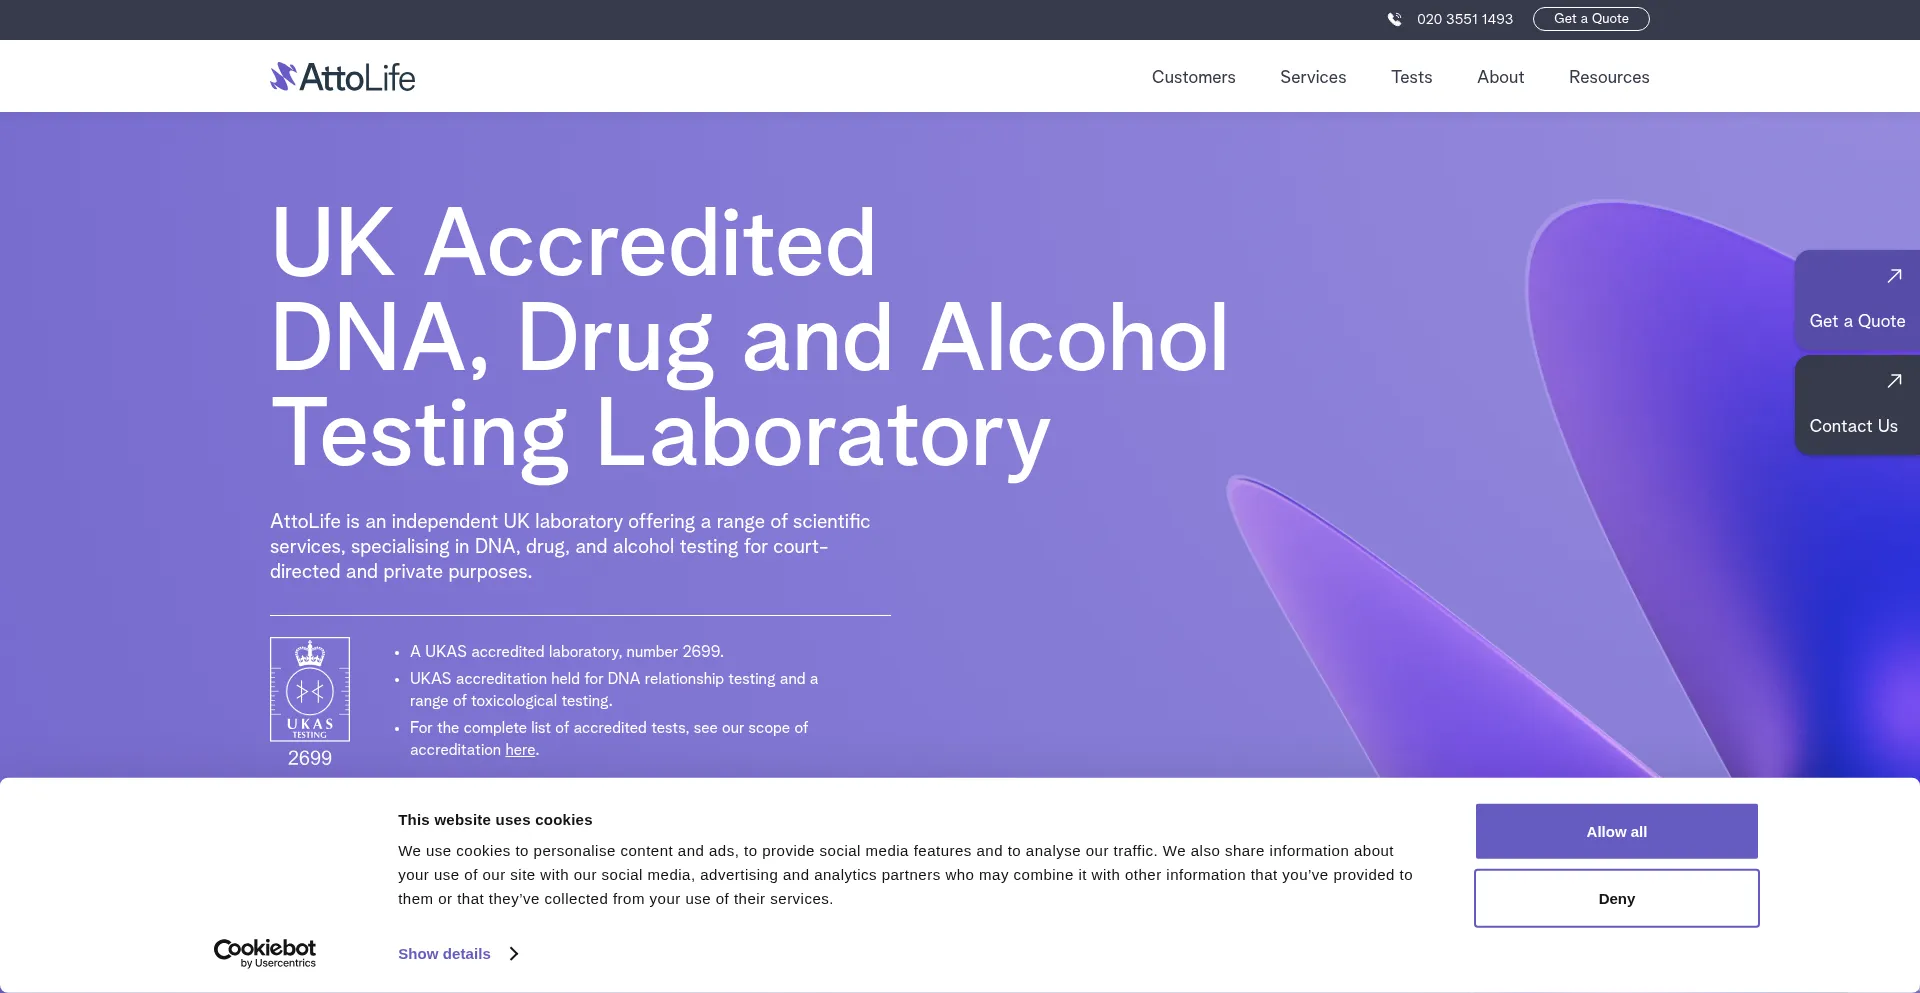Expand Show details in cookie banner
The height and width of the screenshot is (993, 1920).
pyautogui.click(x=444, y=954)
